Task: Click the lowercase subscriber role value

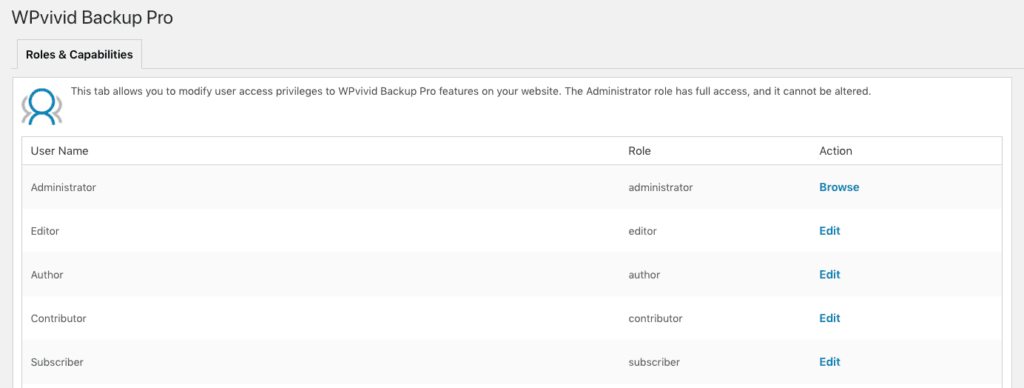Action: (x=654, y=362)
